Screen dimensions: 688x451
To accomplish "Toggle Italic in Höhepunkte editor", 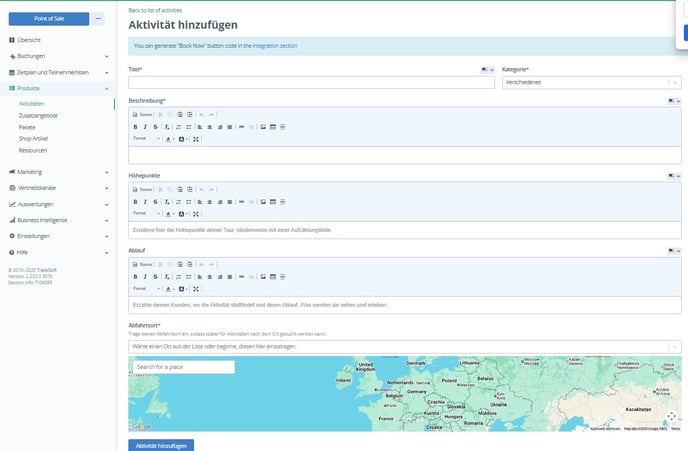I will [145, 202].
